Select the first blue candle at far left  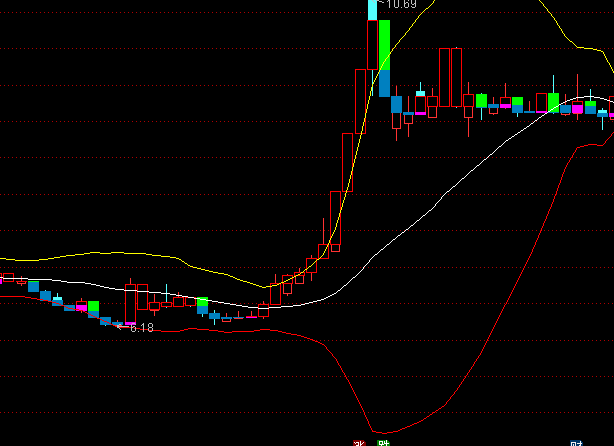pyautogui.click(x=33, y=287)
